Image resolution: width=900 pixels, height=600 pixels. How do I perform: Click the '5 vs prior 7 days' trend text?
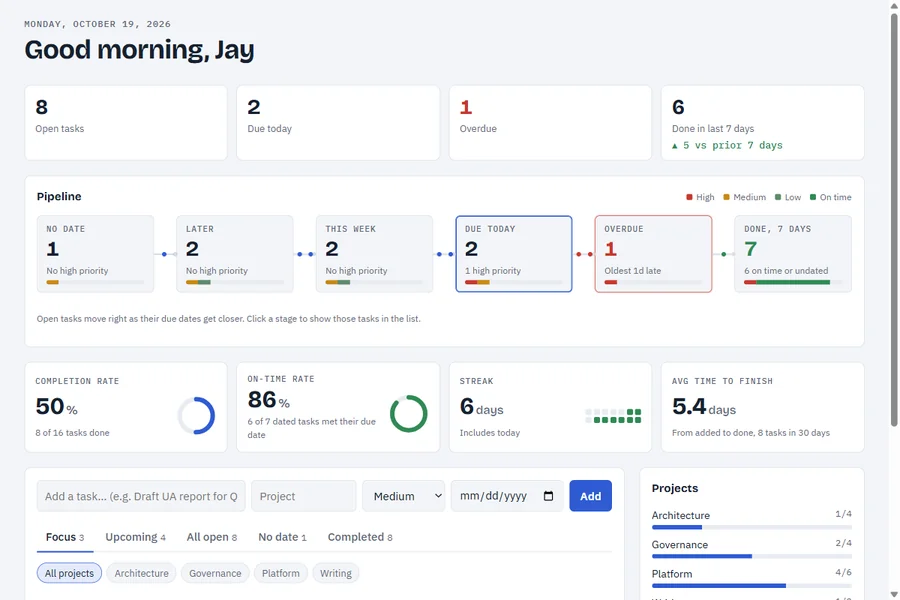tap(727, 145)
